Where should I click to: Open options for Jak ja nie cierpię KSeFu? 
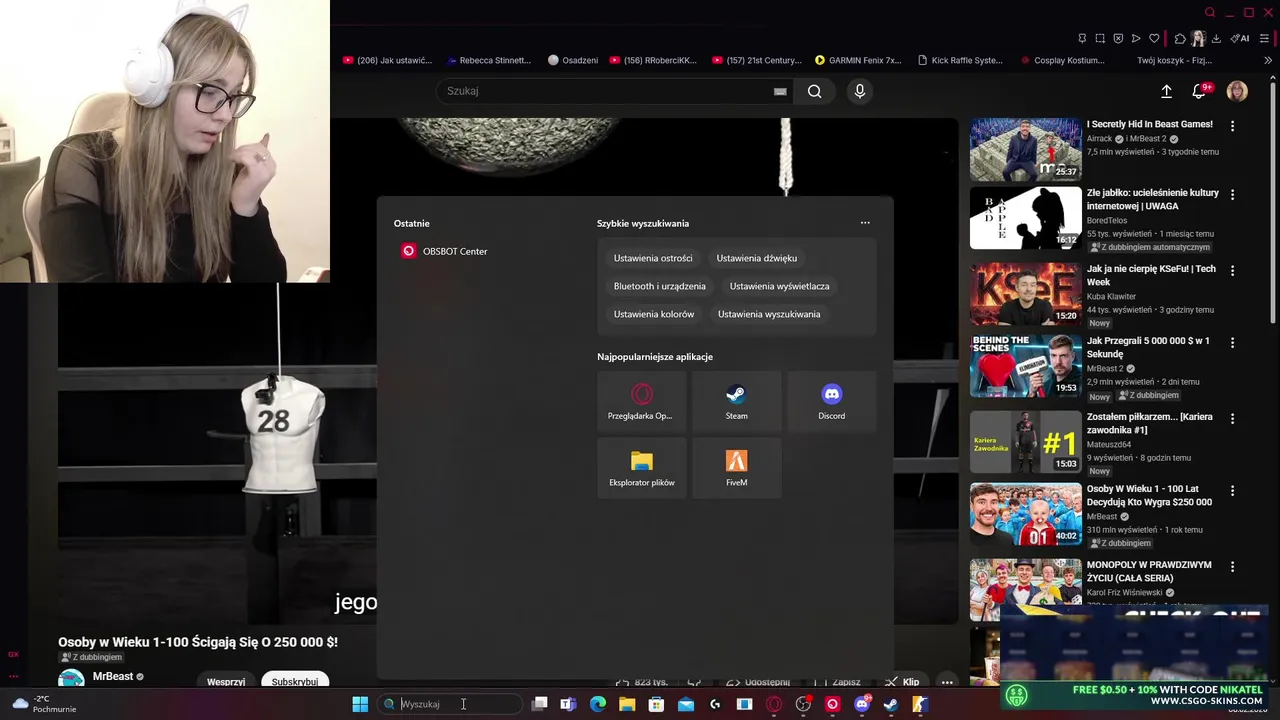pyautogui.click(x=1232, y=270)
